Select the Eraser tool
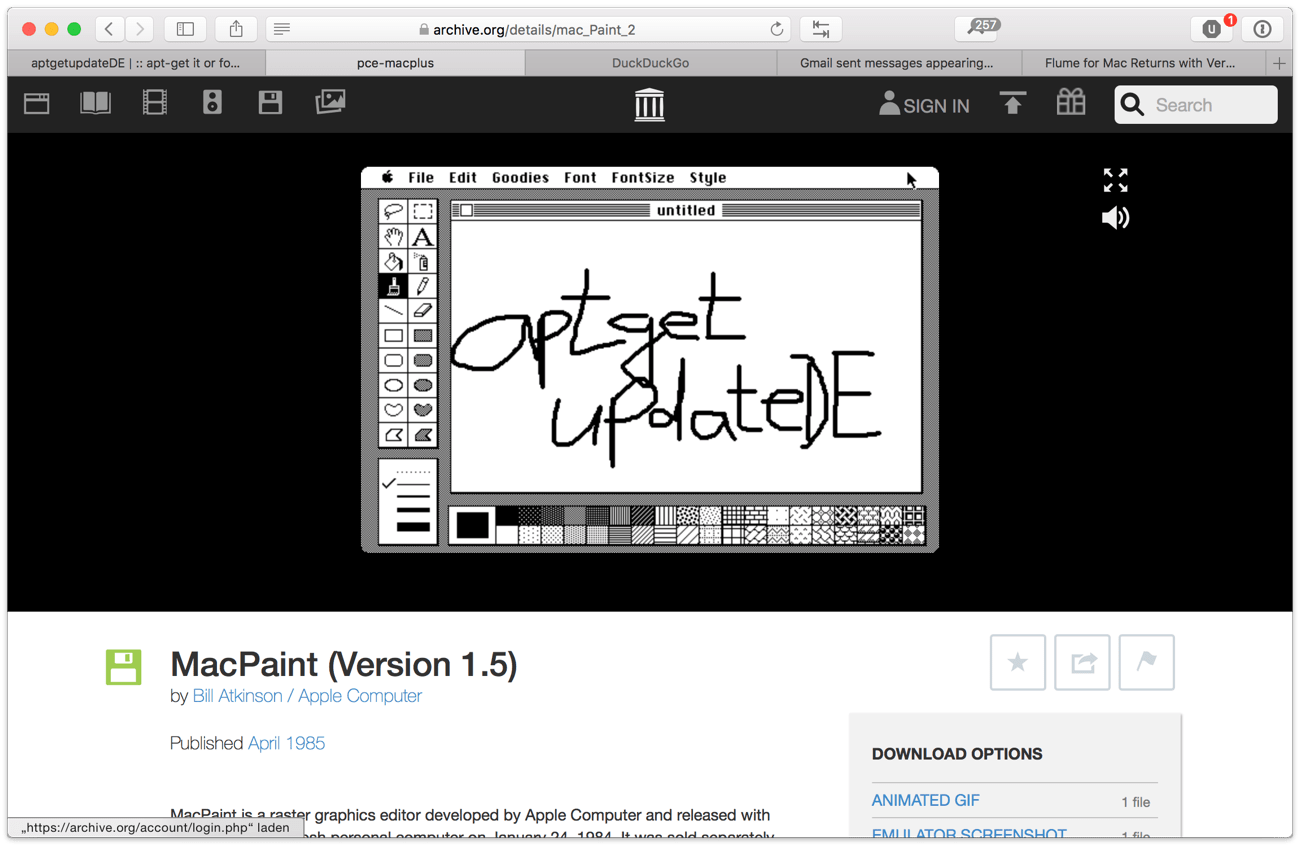Screen dimensions: 1300x845 tap(423, 311)
